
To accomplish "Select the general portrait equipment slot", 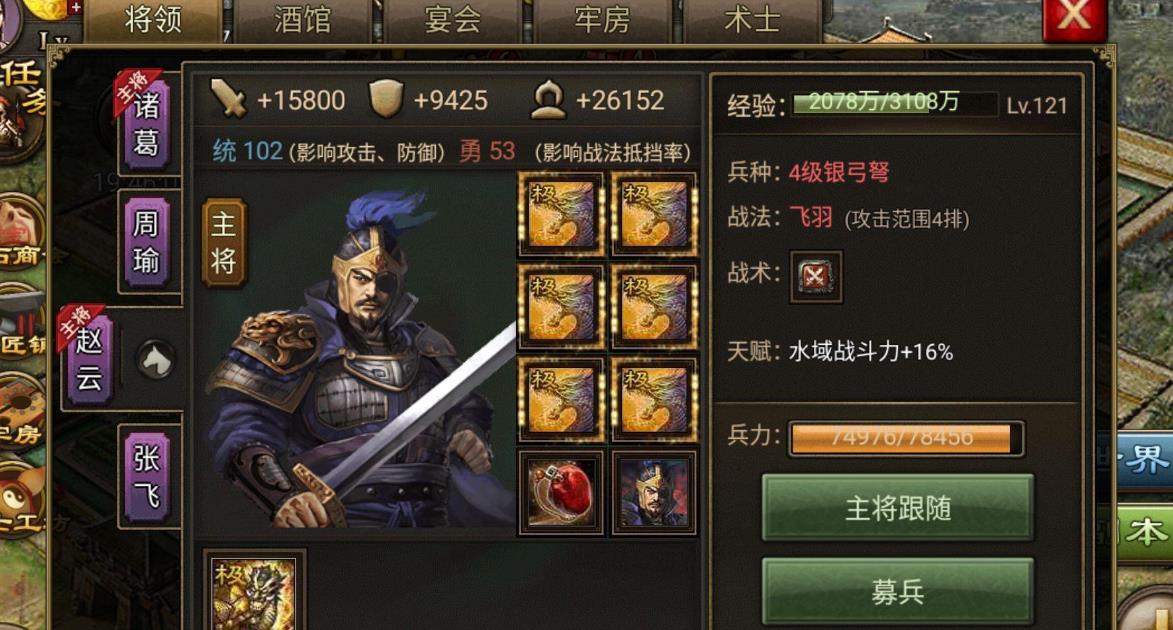I will (x=655, y=493).
